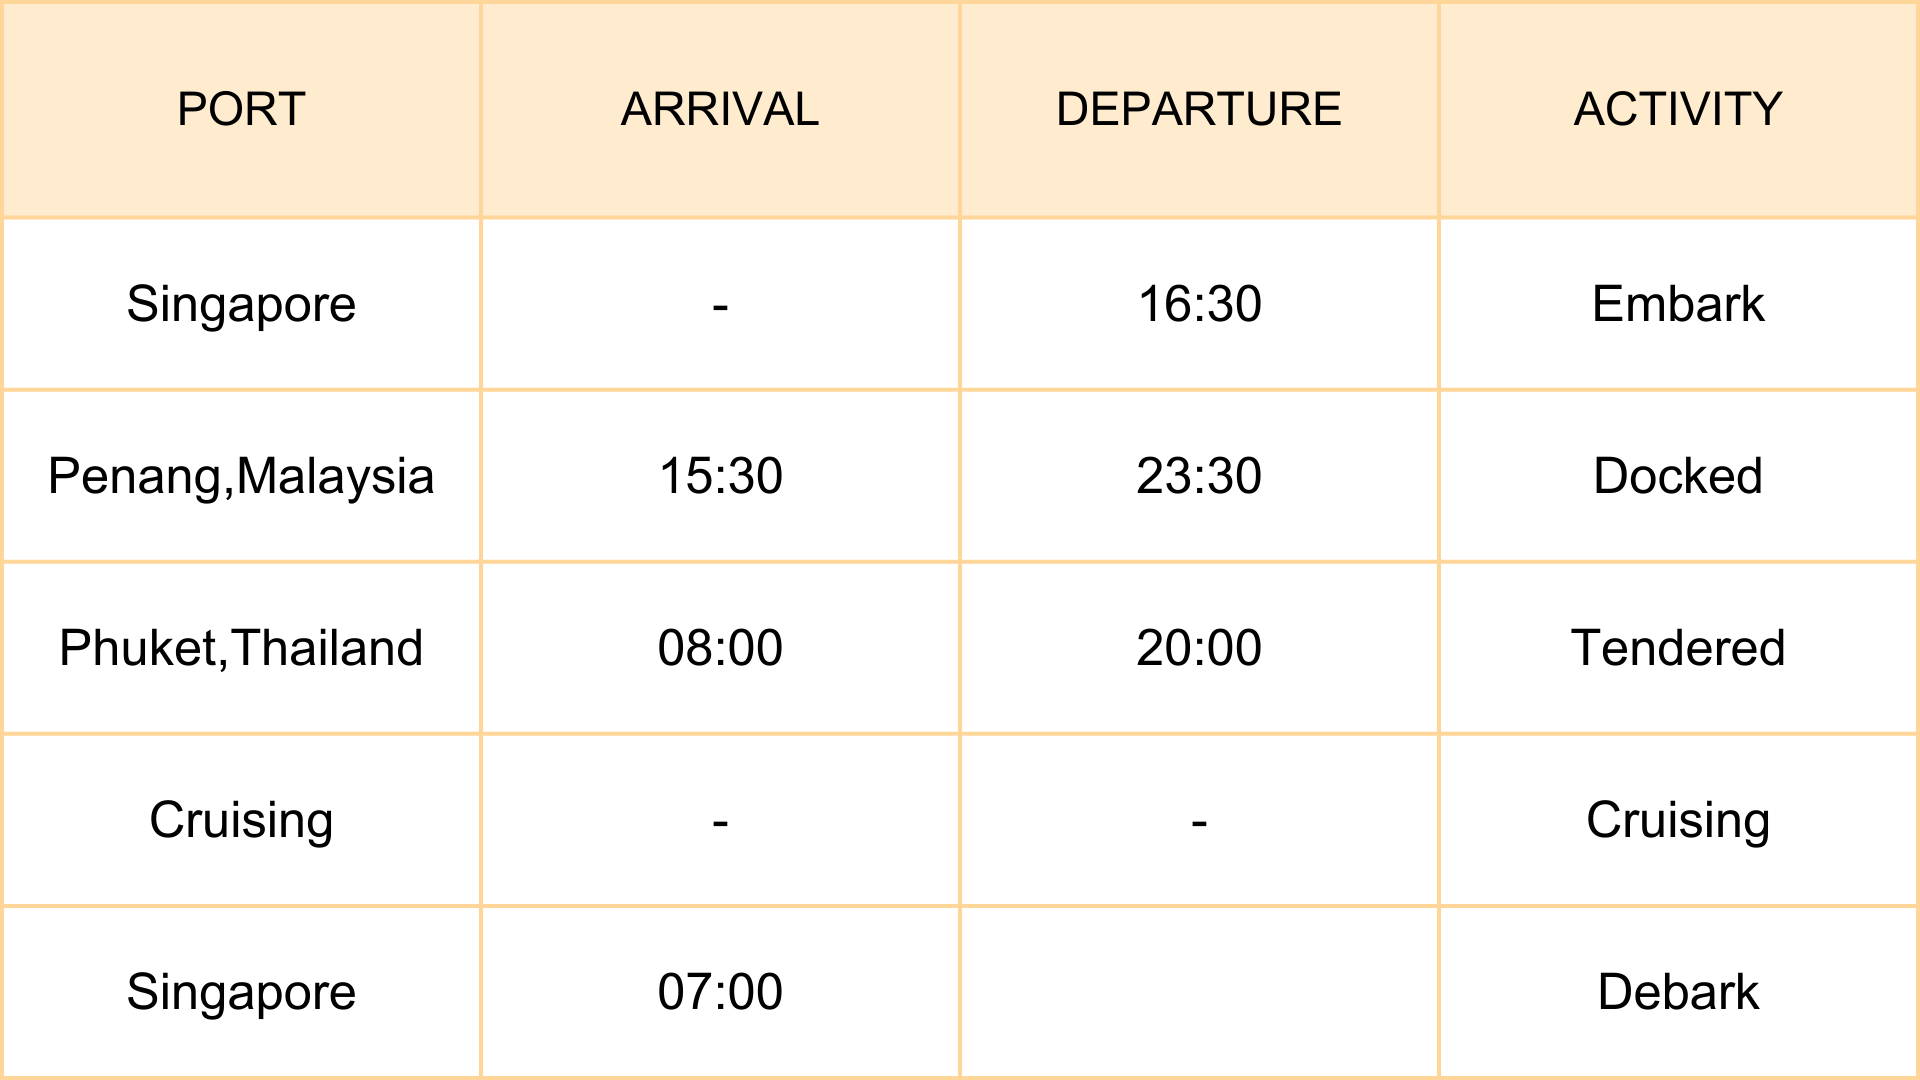
Task: Select the 23:30 departure time cell
Action: [1199, 476]
